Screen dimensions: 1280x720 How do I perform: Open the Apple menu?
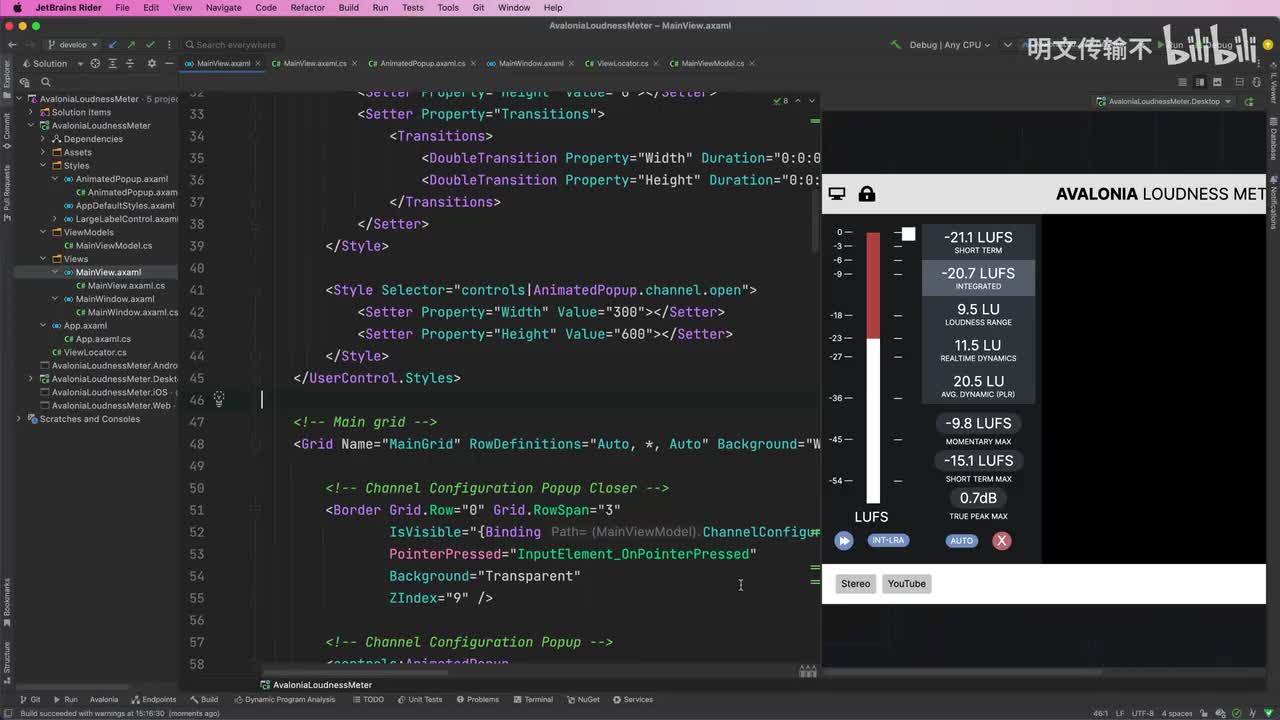coord(17,7)
